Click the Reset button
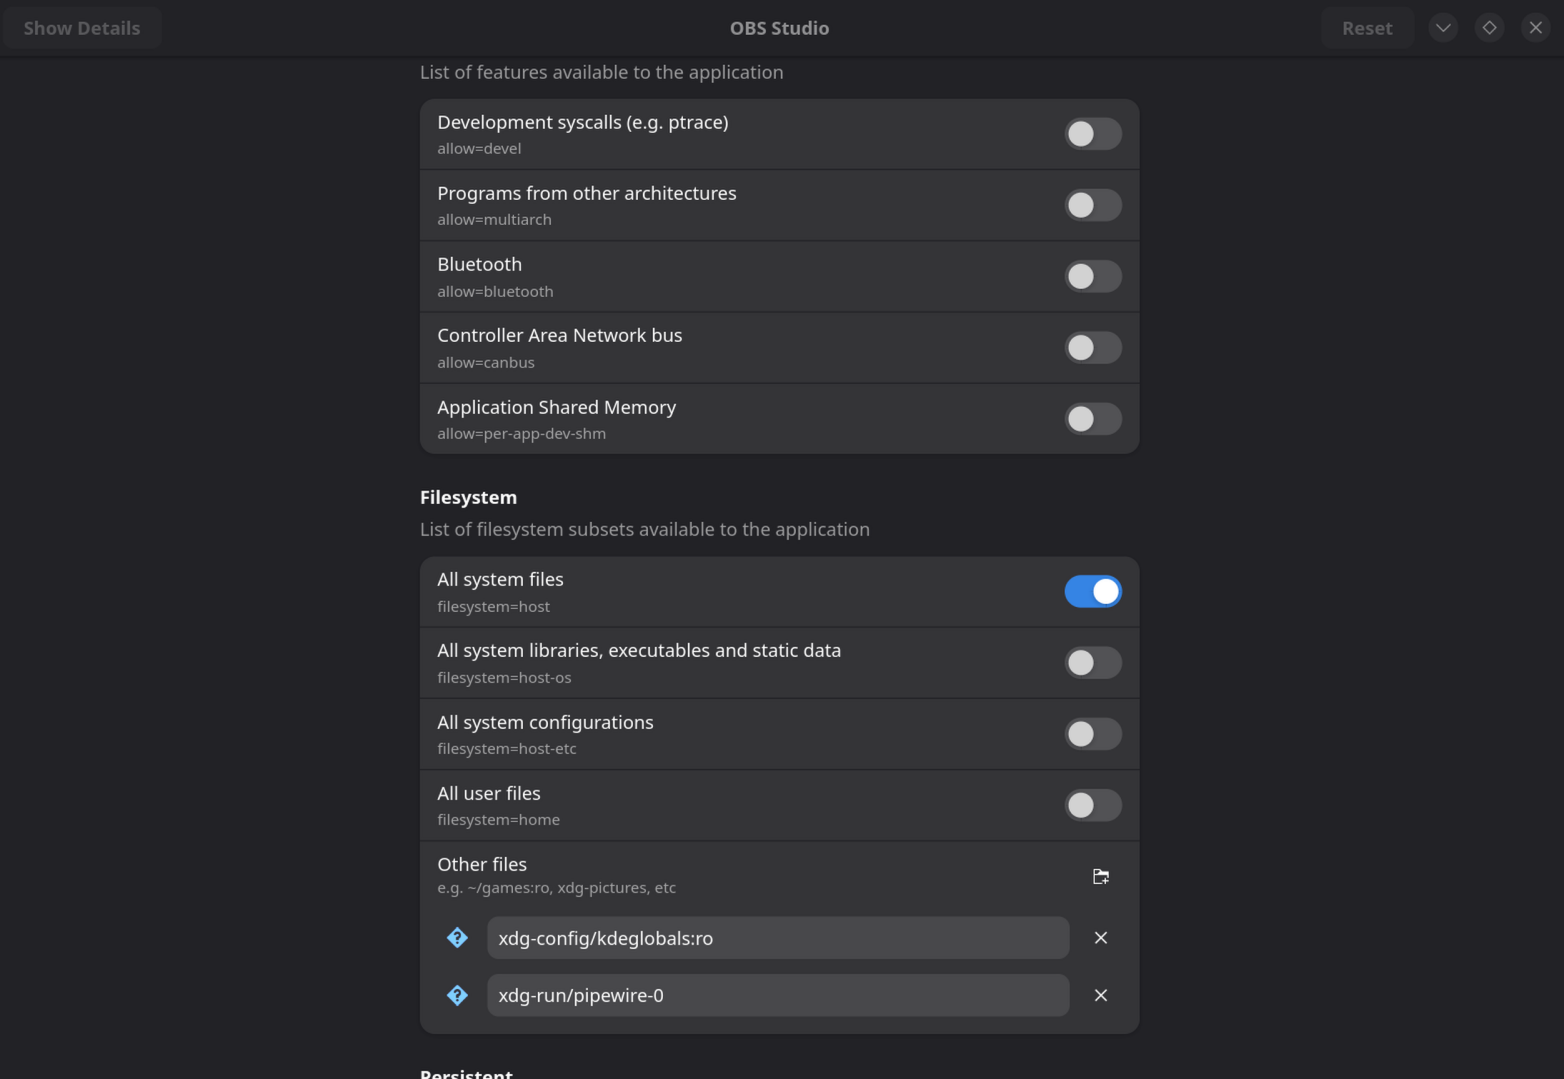 tap(1367, 28)
